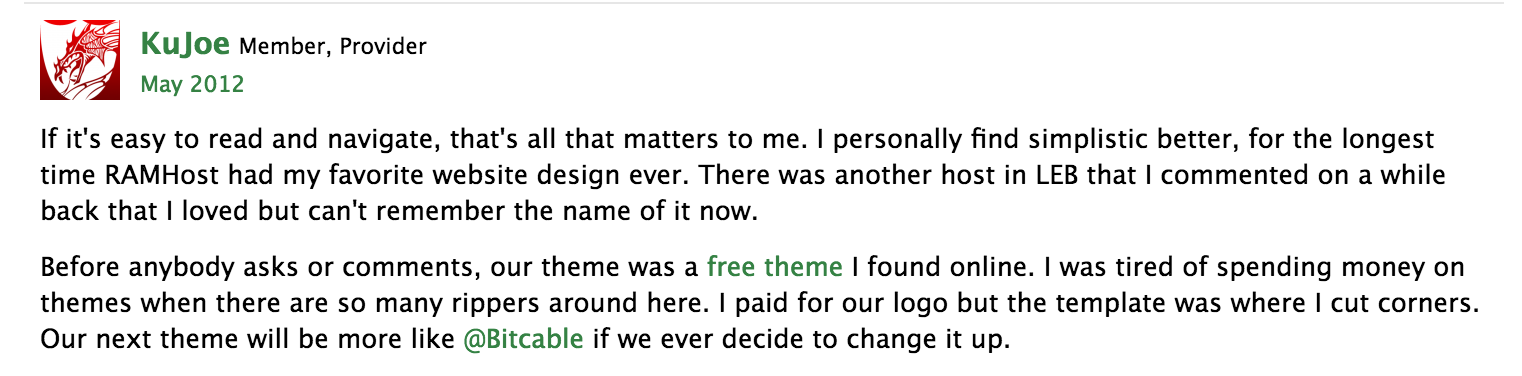Open the May 2012 post permalink

(192, 84)
